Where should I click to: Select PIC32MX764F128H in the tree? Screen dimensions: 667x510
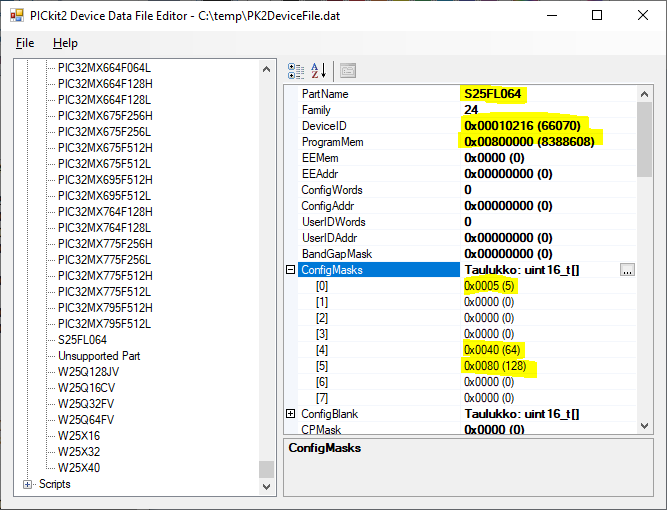tap(105, 212)
